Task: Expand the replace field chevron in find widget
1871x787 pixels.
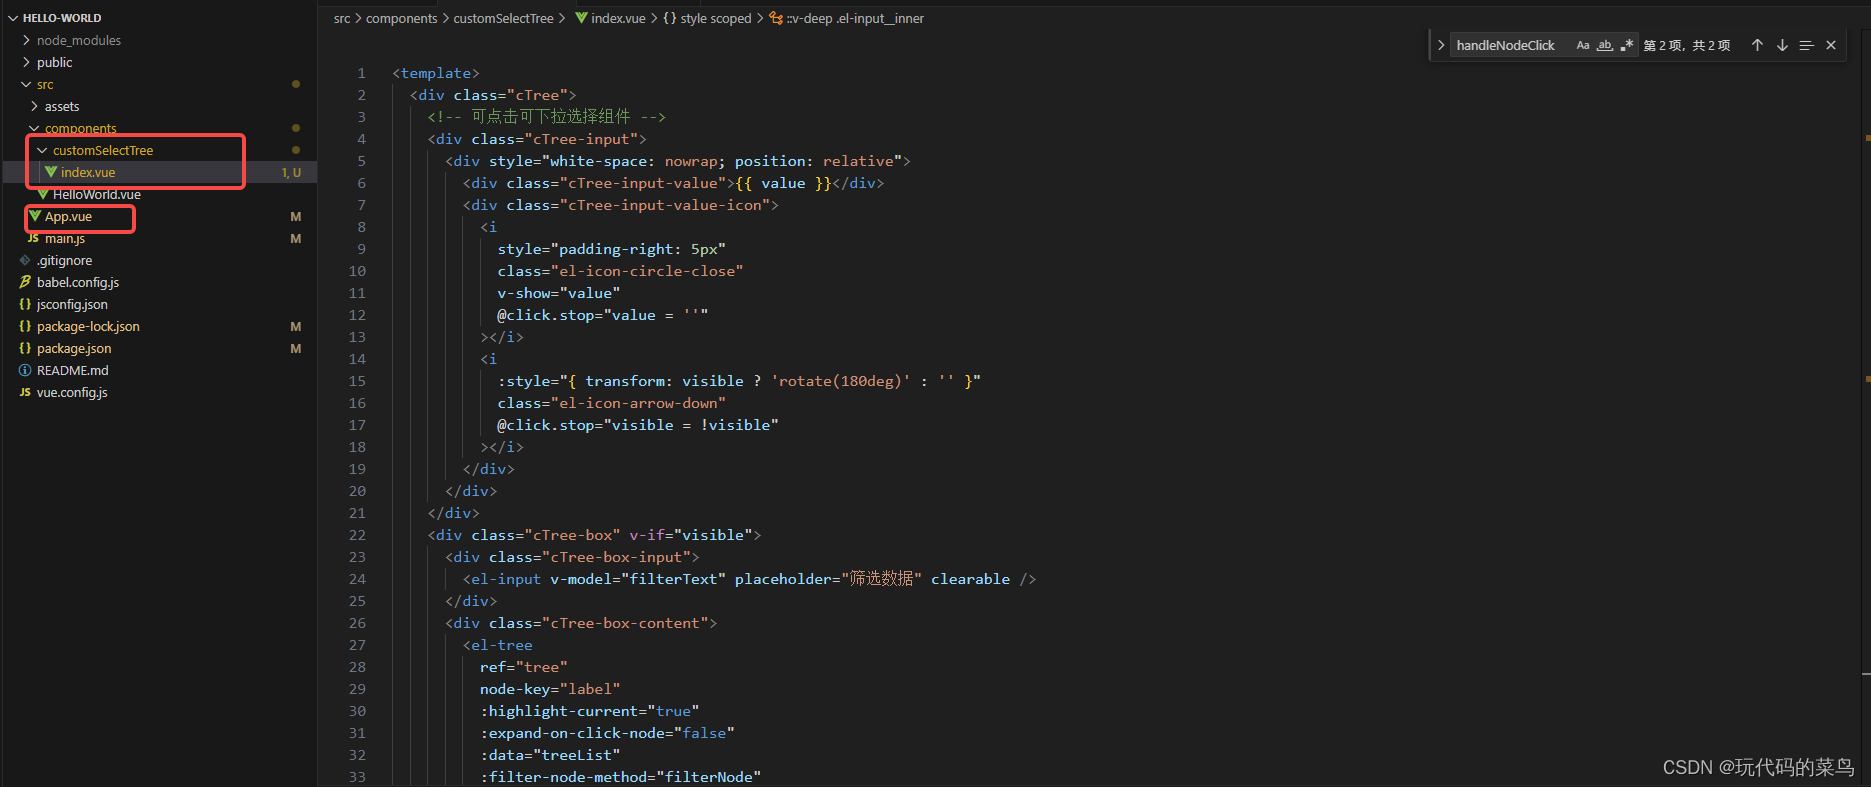Action: [x=1441, y=45]
